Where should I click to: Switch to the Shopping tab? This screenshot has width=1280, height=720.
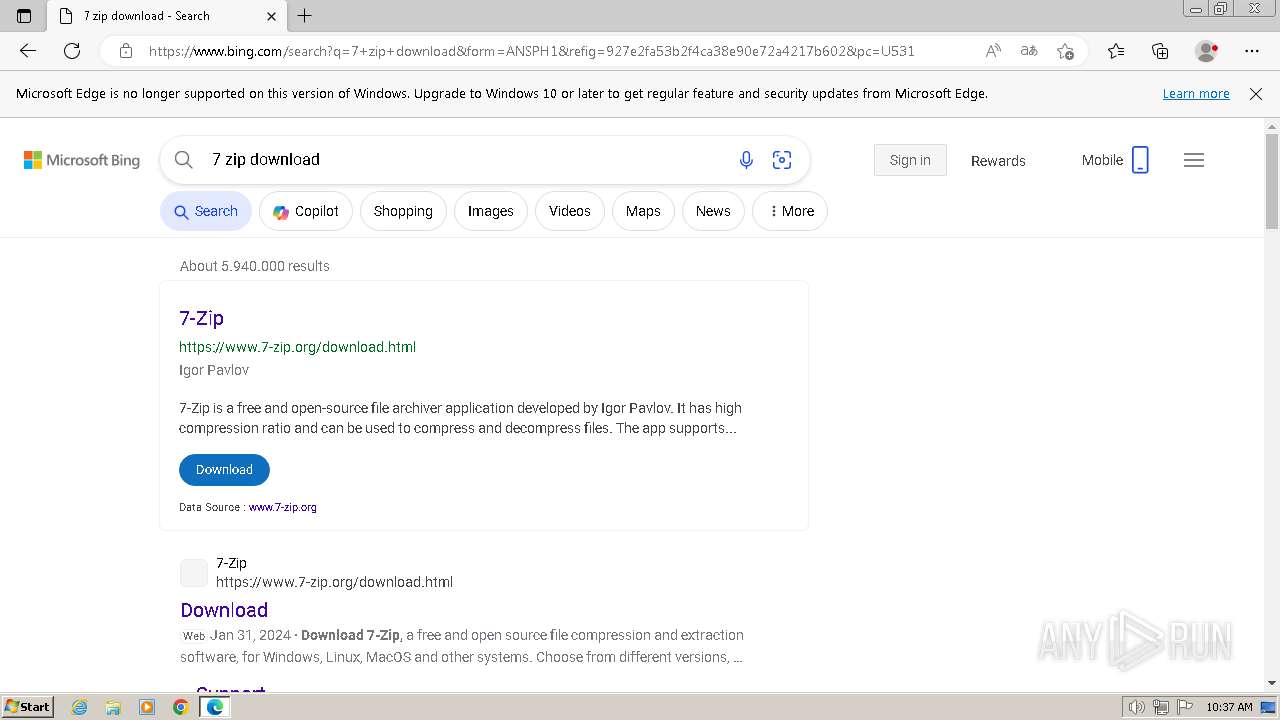[x=403, y=211]
